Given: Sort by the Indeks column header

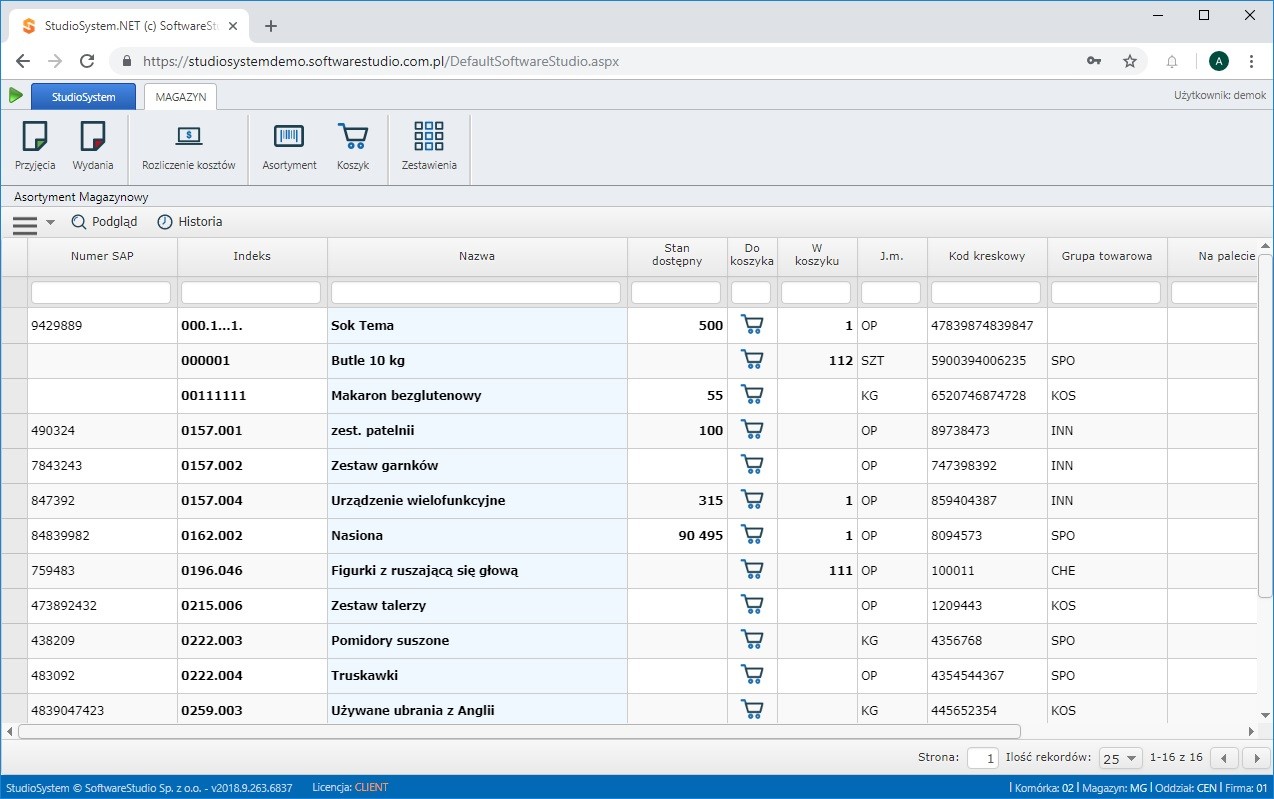Looking at the screenshot, I should click(252, 256).
